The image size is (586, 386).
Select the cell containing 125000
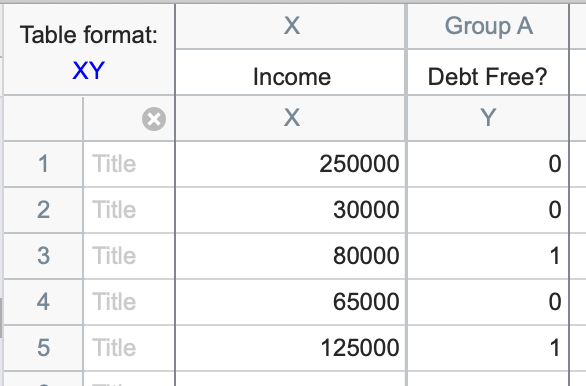(x=291, y=348)
